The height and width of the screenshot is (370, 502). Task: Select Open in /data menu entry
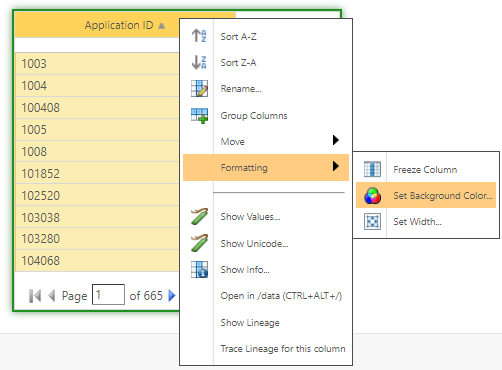[x=281, y=296]
